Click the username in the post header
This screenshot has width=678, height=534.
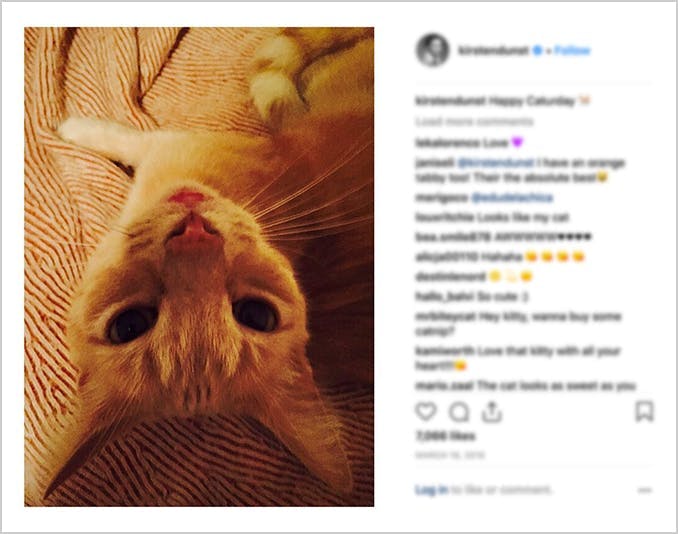click(494, 50)
